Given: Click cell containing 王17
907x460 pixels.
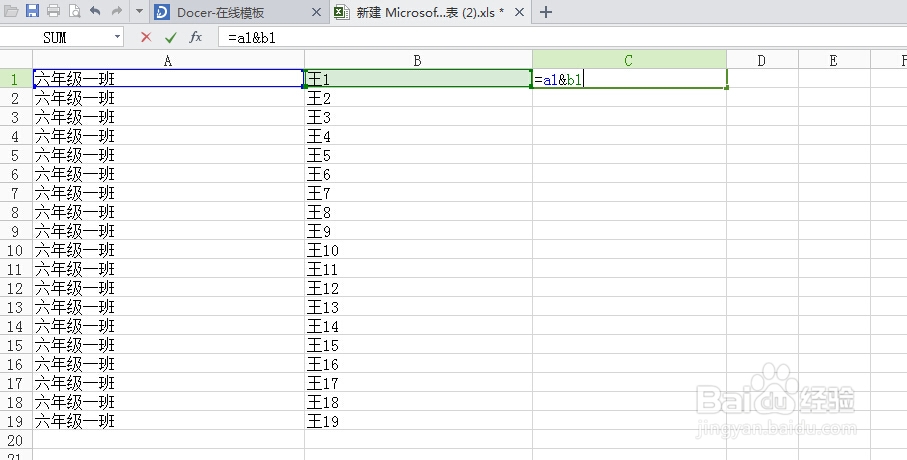Looking at the screenshot, I should pos(418,383).
